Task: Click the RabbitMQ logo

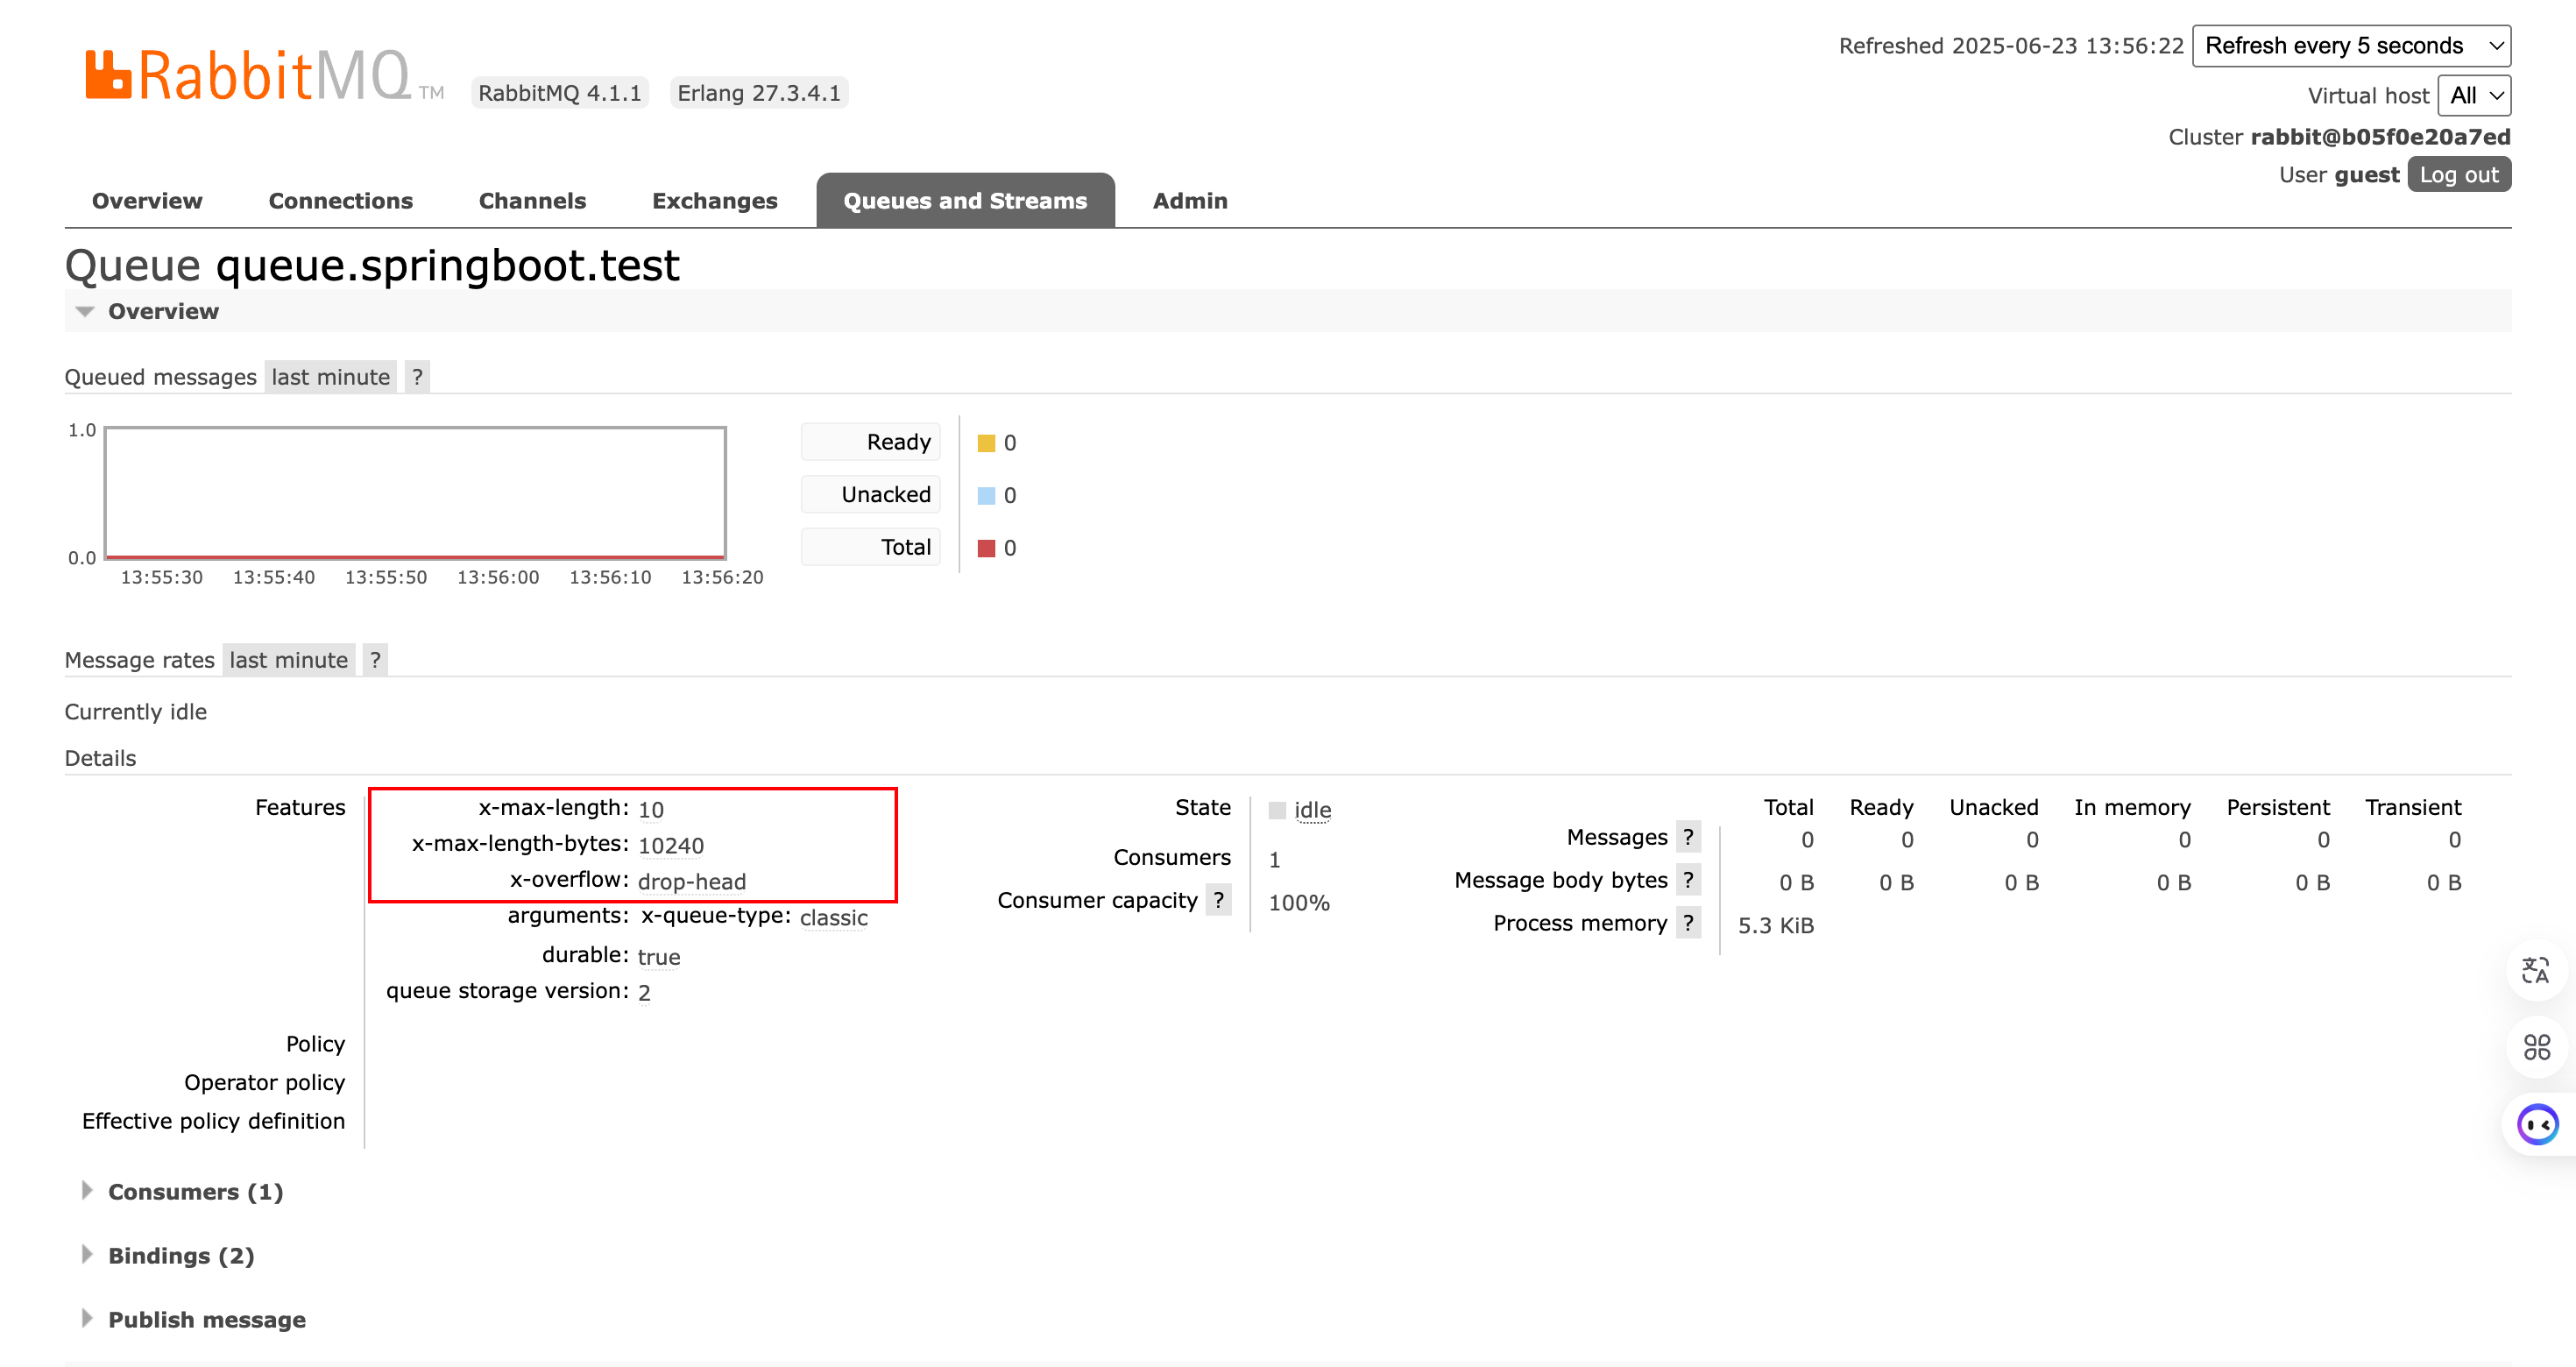Action: pos(264,76)
